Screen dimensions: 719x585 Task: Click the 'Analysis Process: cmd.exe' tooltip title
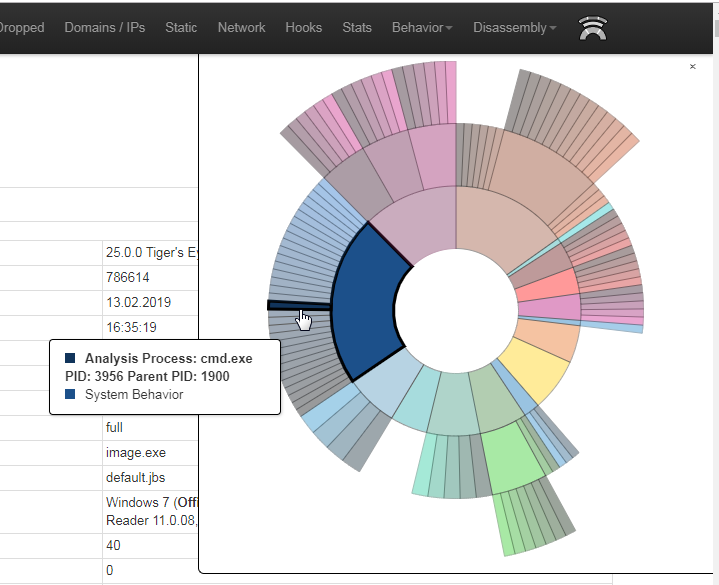click(168, 359)
